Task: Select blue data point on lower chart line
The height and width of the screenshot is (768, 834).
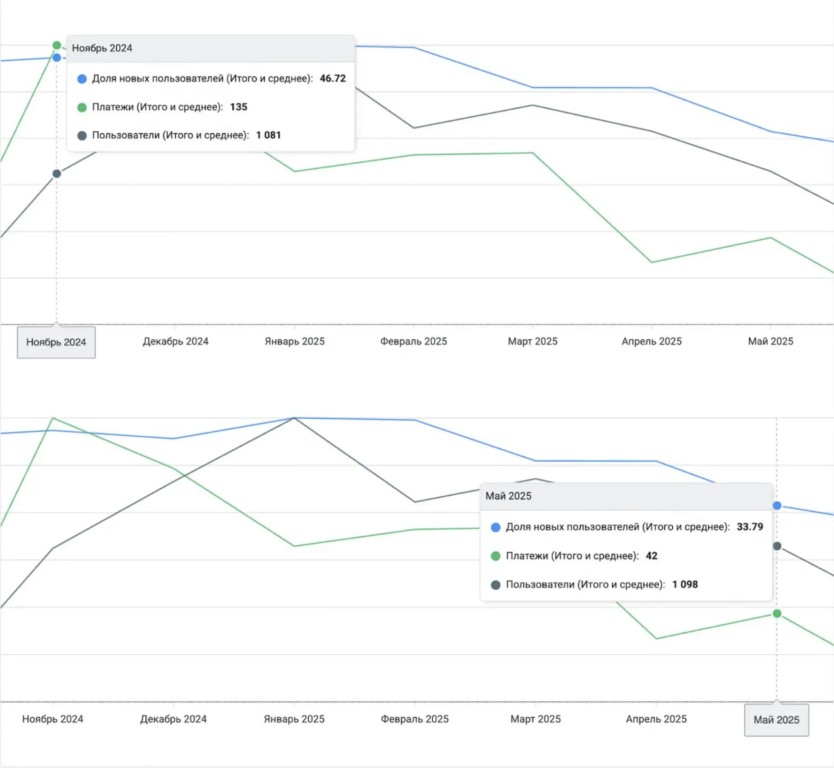Action: coord(777,506)
